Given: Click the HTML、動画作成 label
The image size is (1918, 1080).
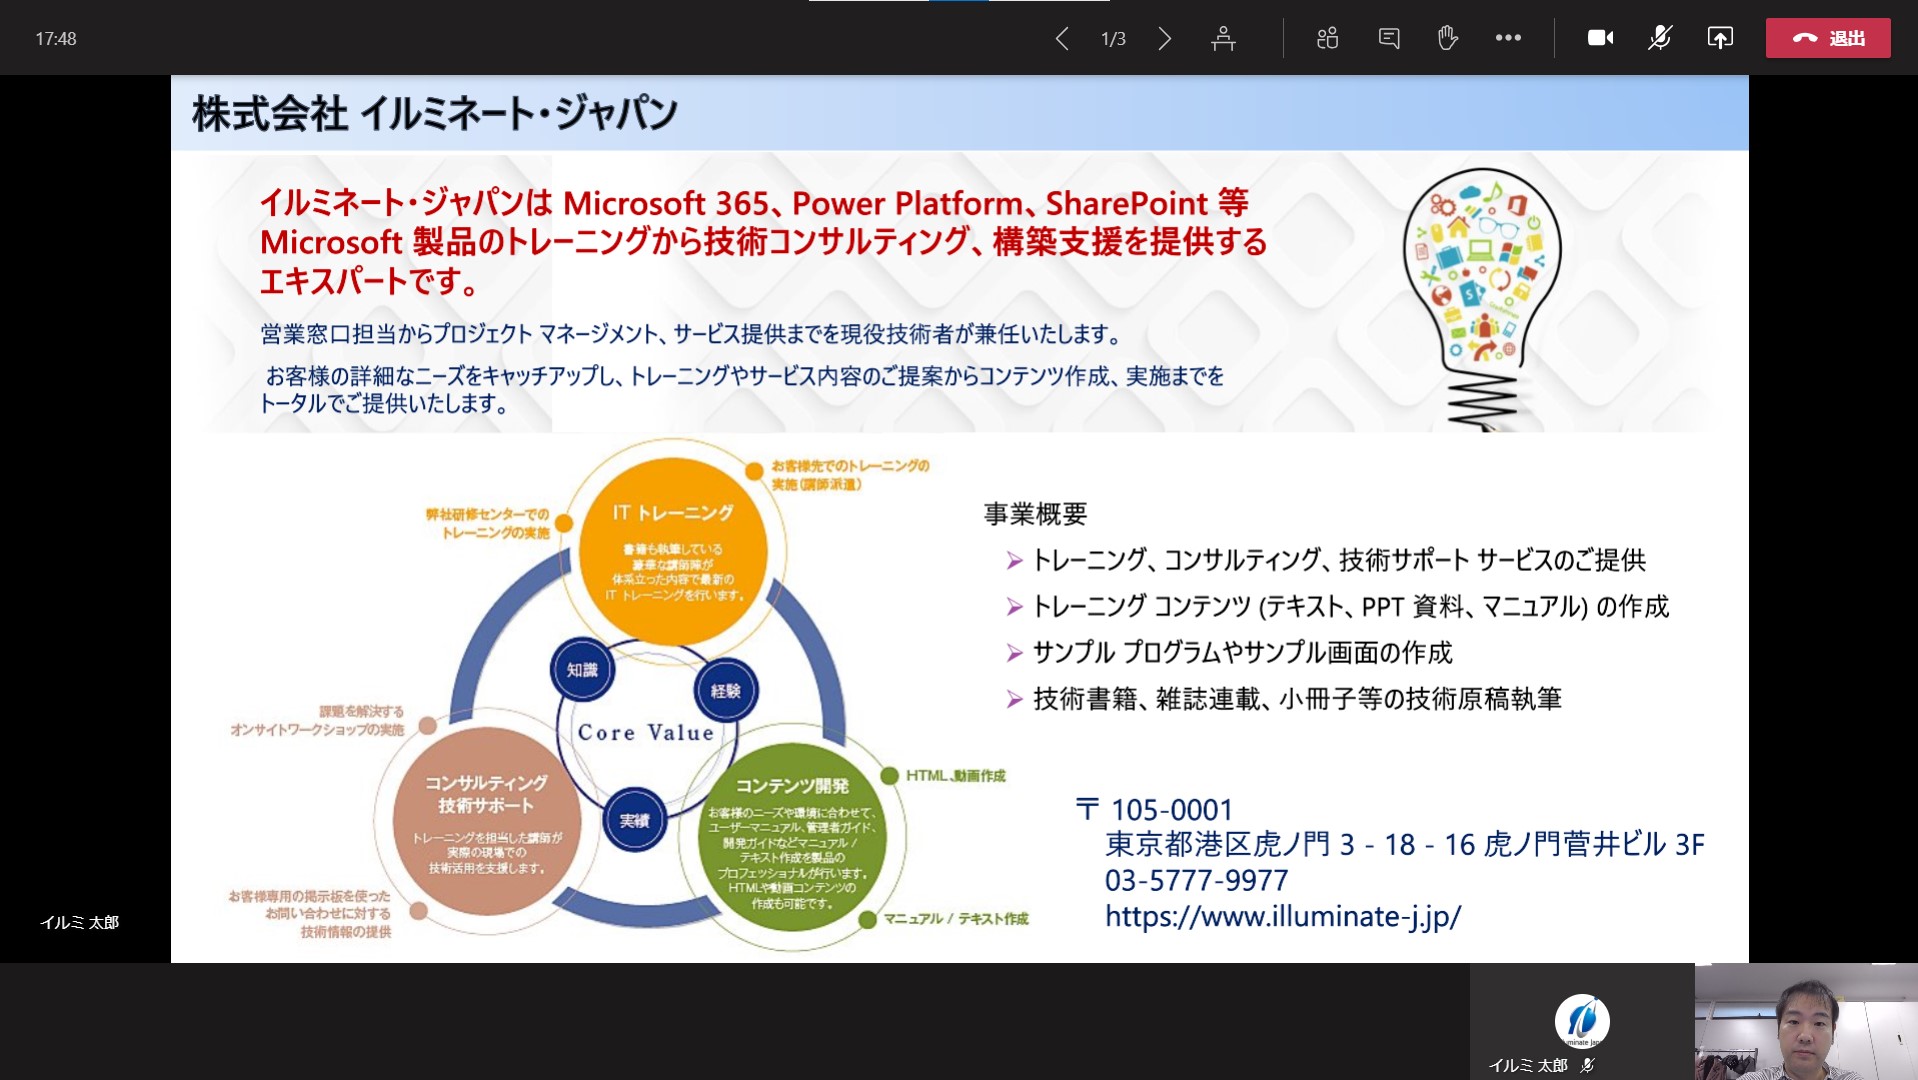Looking at the screenshot, I should [x=956, y=775].
